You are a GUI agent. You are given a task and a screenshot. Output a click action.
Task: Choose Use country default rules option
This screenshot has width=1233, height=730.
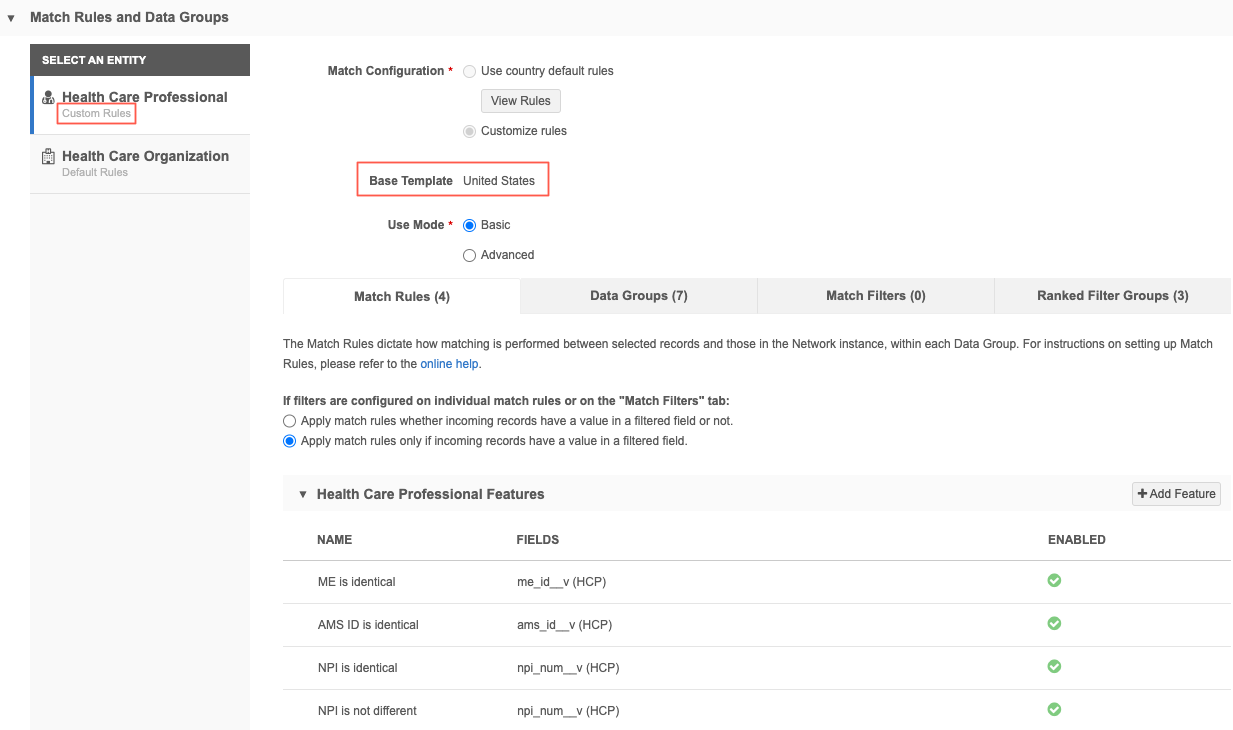coord(470,71)
